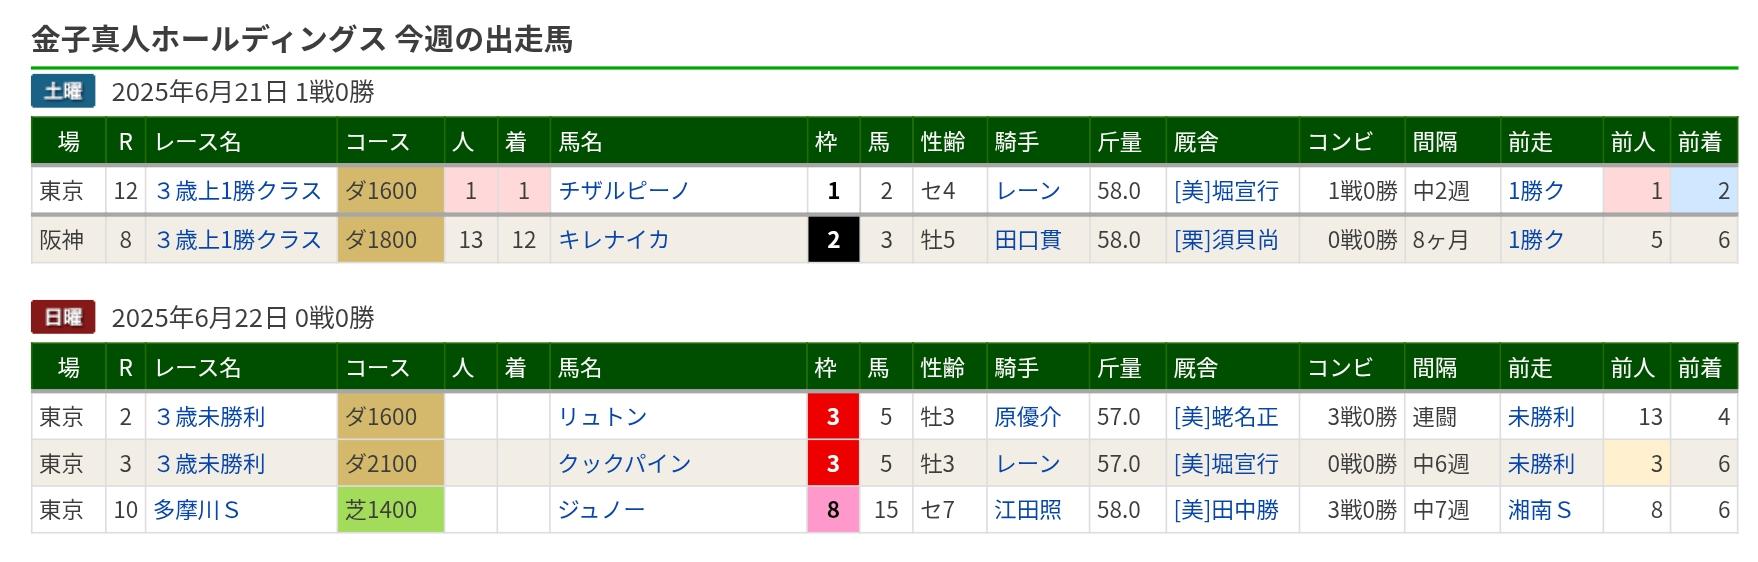Click the black frame number 2 badge

point(833,240)
